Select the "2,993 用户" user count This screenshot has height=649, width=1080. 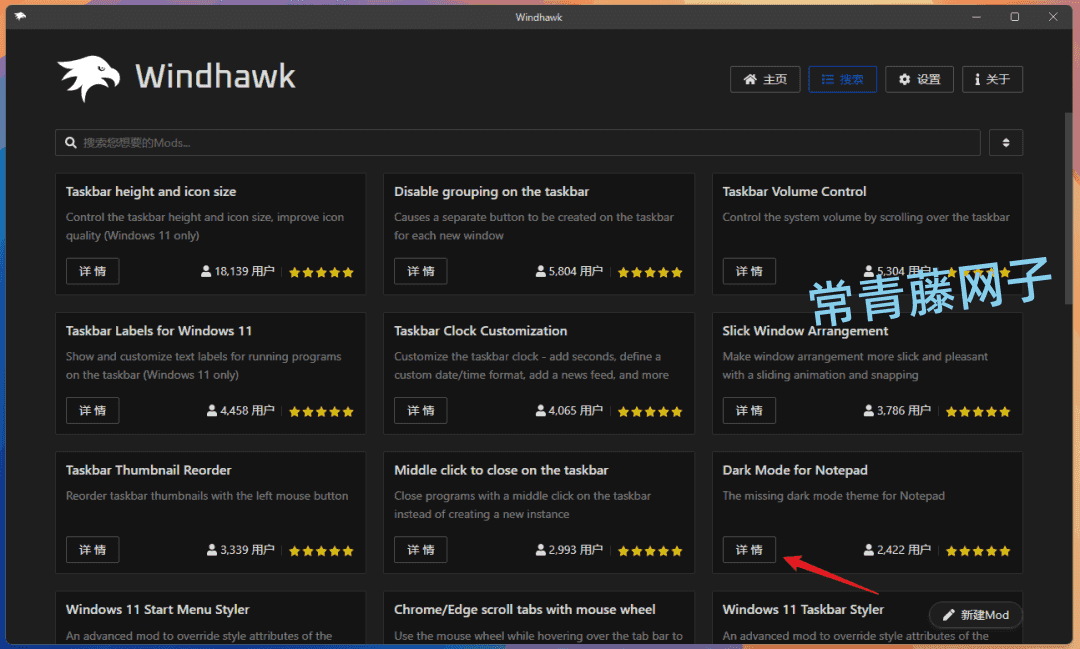tap(569, 550)
